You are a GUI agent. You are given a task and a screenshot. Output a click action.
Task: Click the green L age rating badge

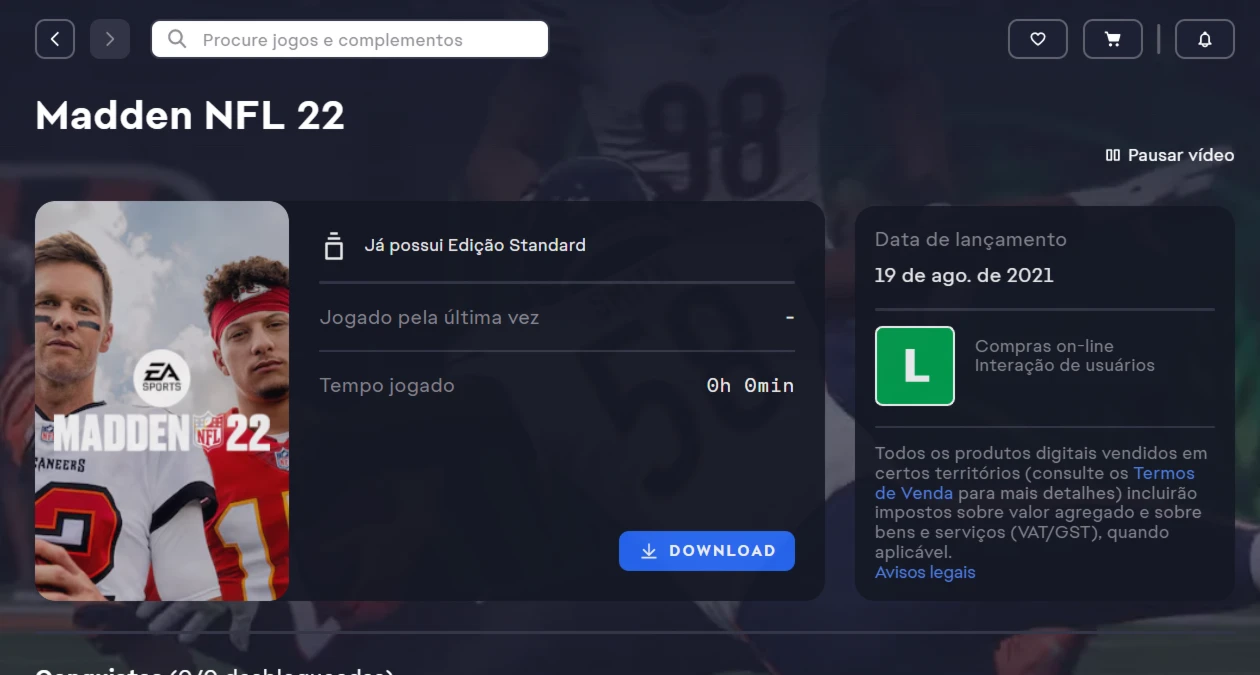915,366
